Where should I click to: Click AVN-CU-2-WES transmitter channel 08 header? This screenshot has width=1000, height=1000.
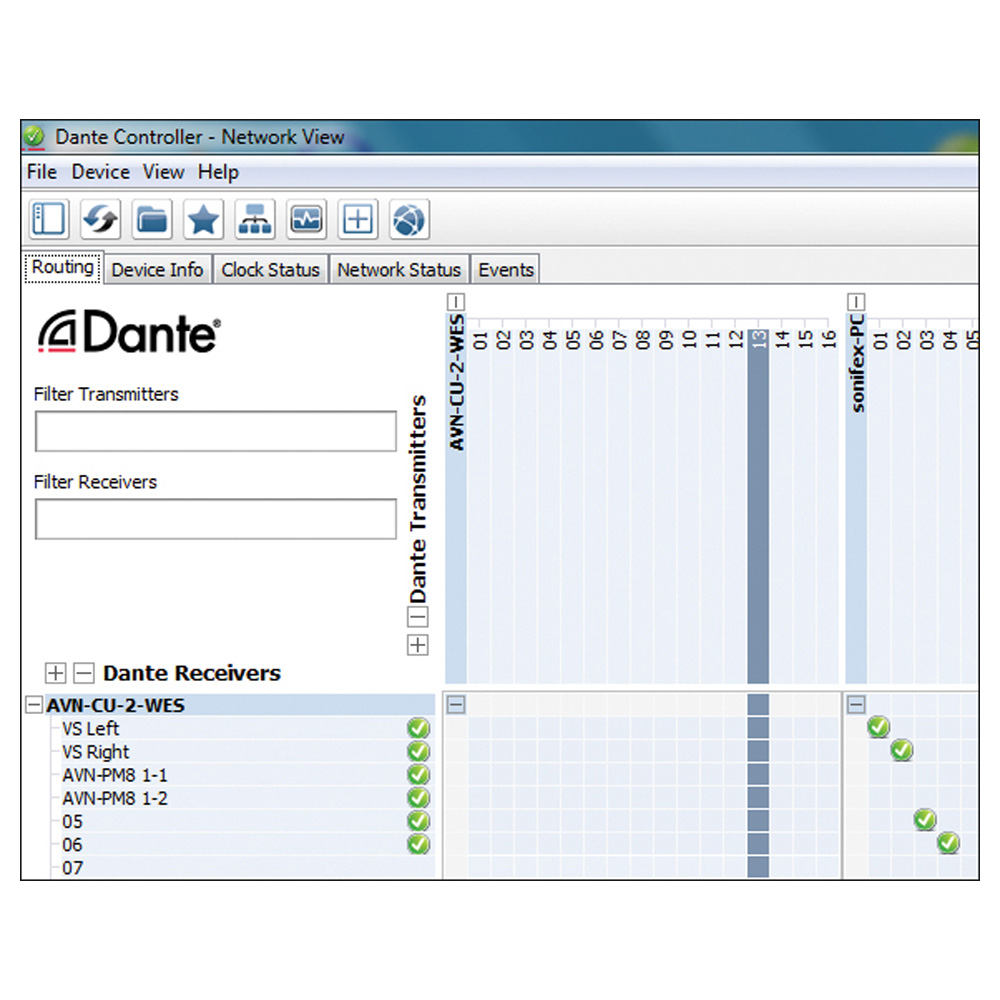click(643, 339)
